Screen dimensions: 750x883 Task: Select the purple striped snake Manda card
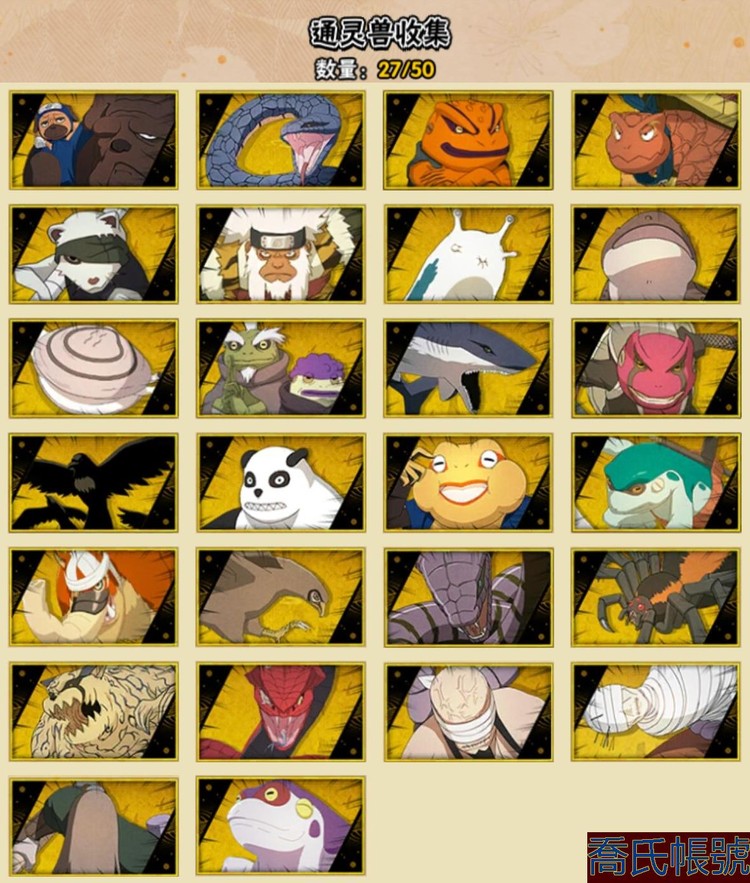(468, 597)
